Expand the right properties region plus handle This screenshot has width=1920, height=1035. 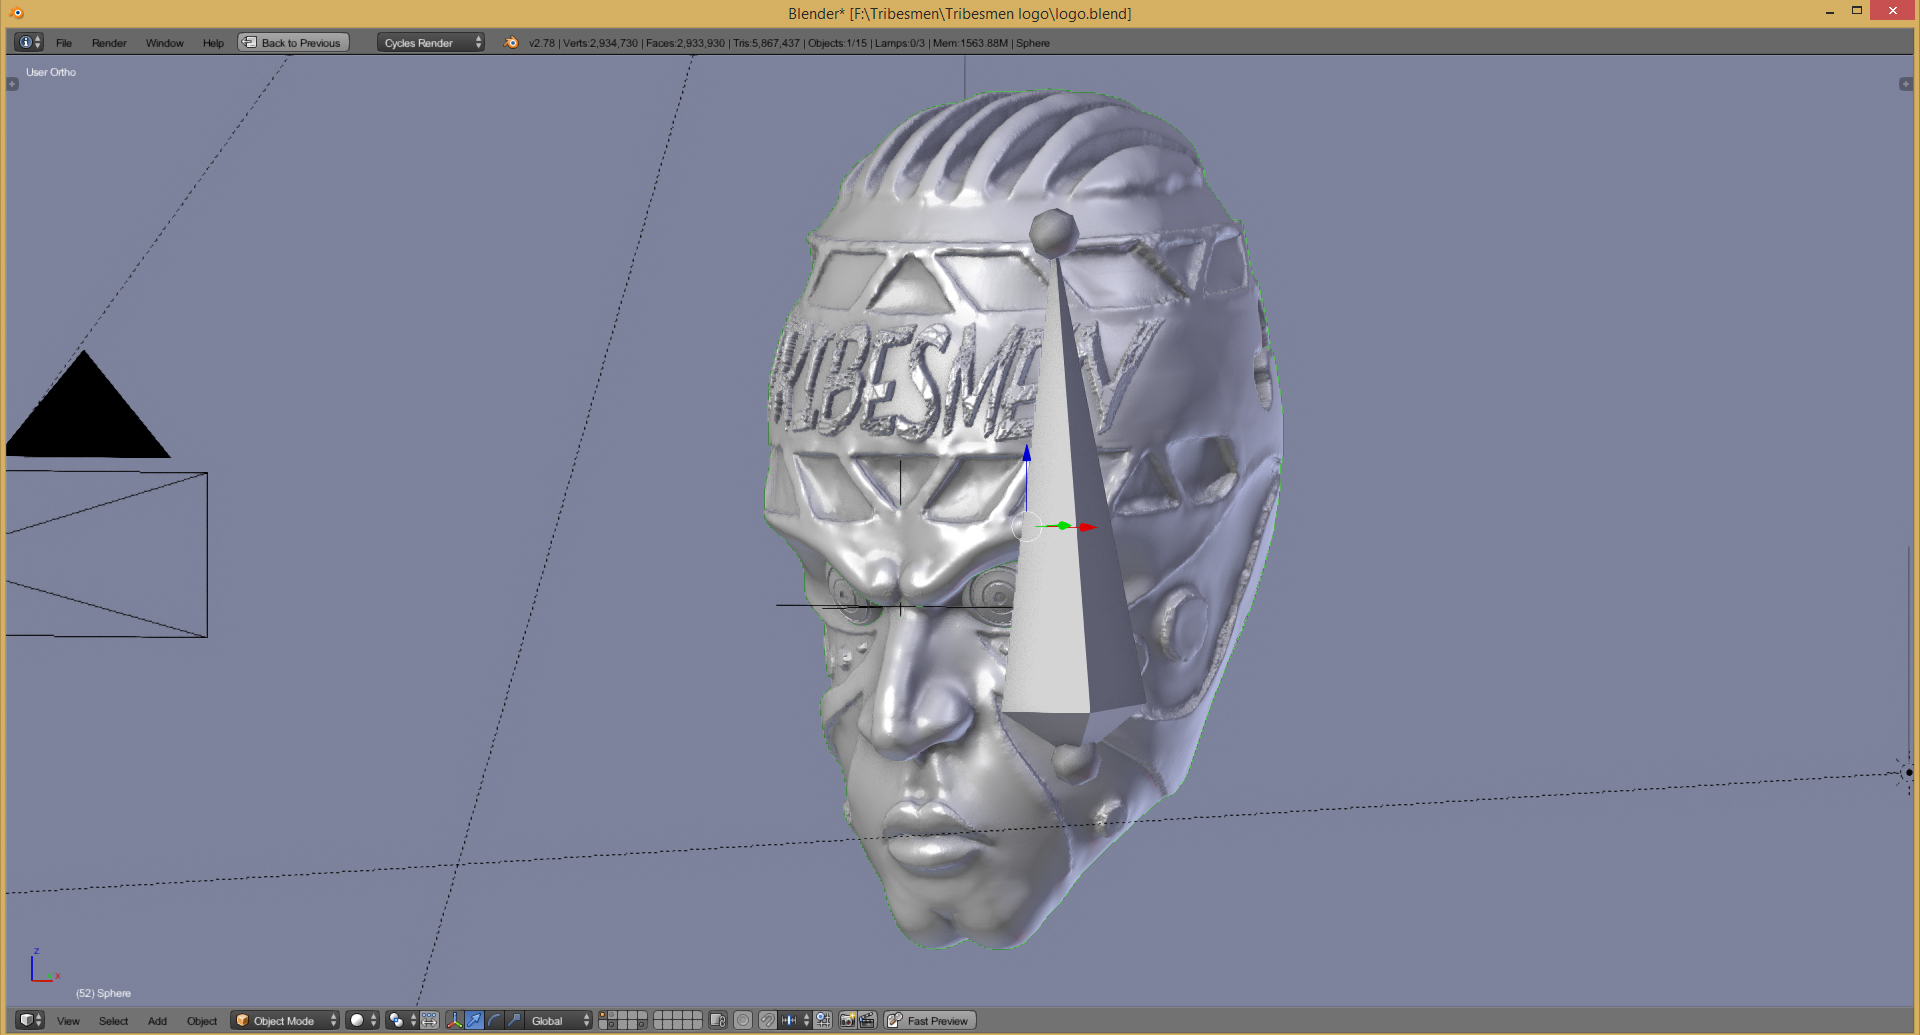coord(1905,84)
